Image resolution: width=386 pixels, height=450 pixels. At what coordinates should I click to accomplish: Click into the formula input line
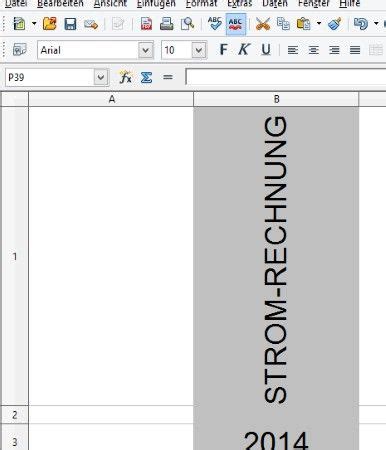click(x=286, y=77)
